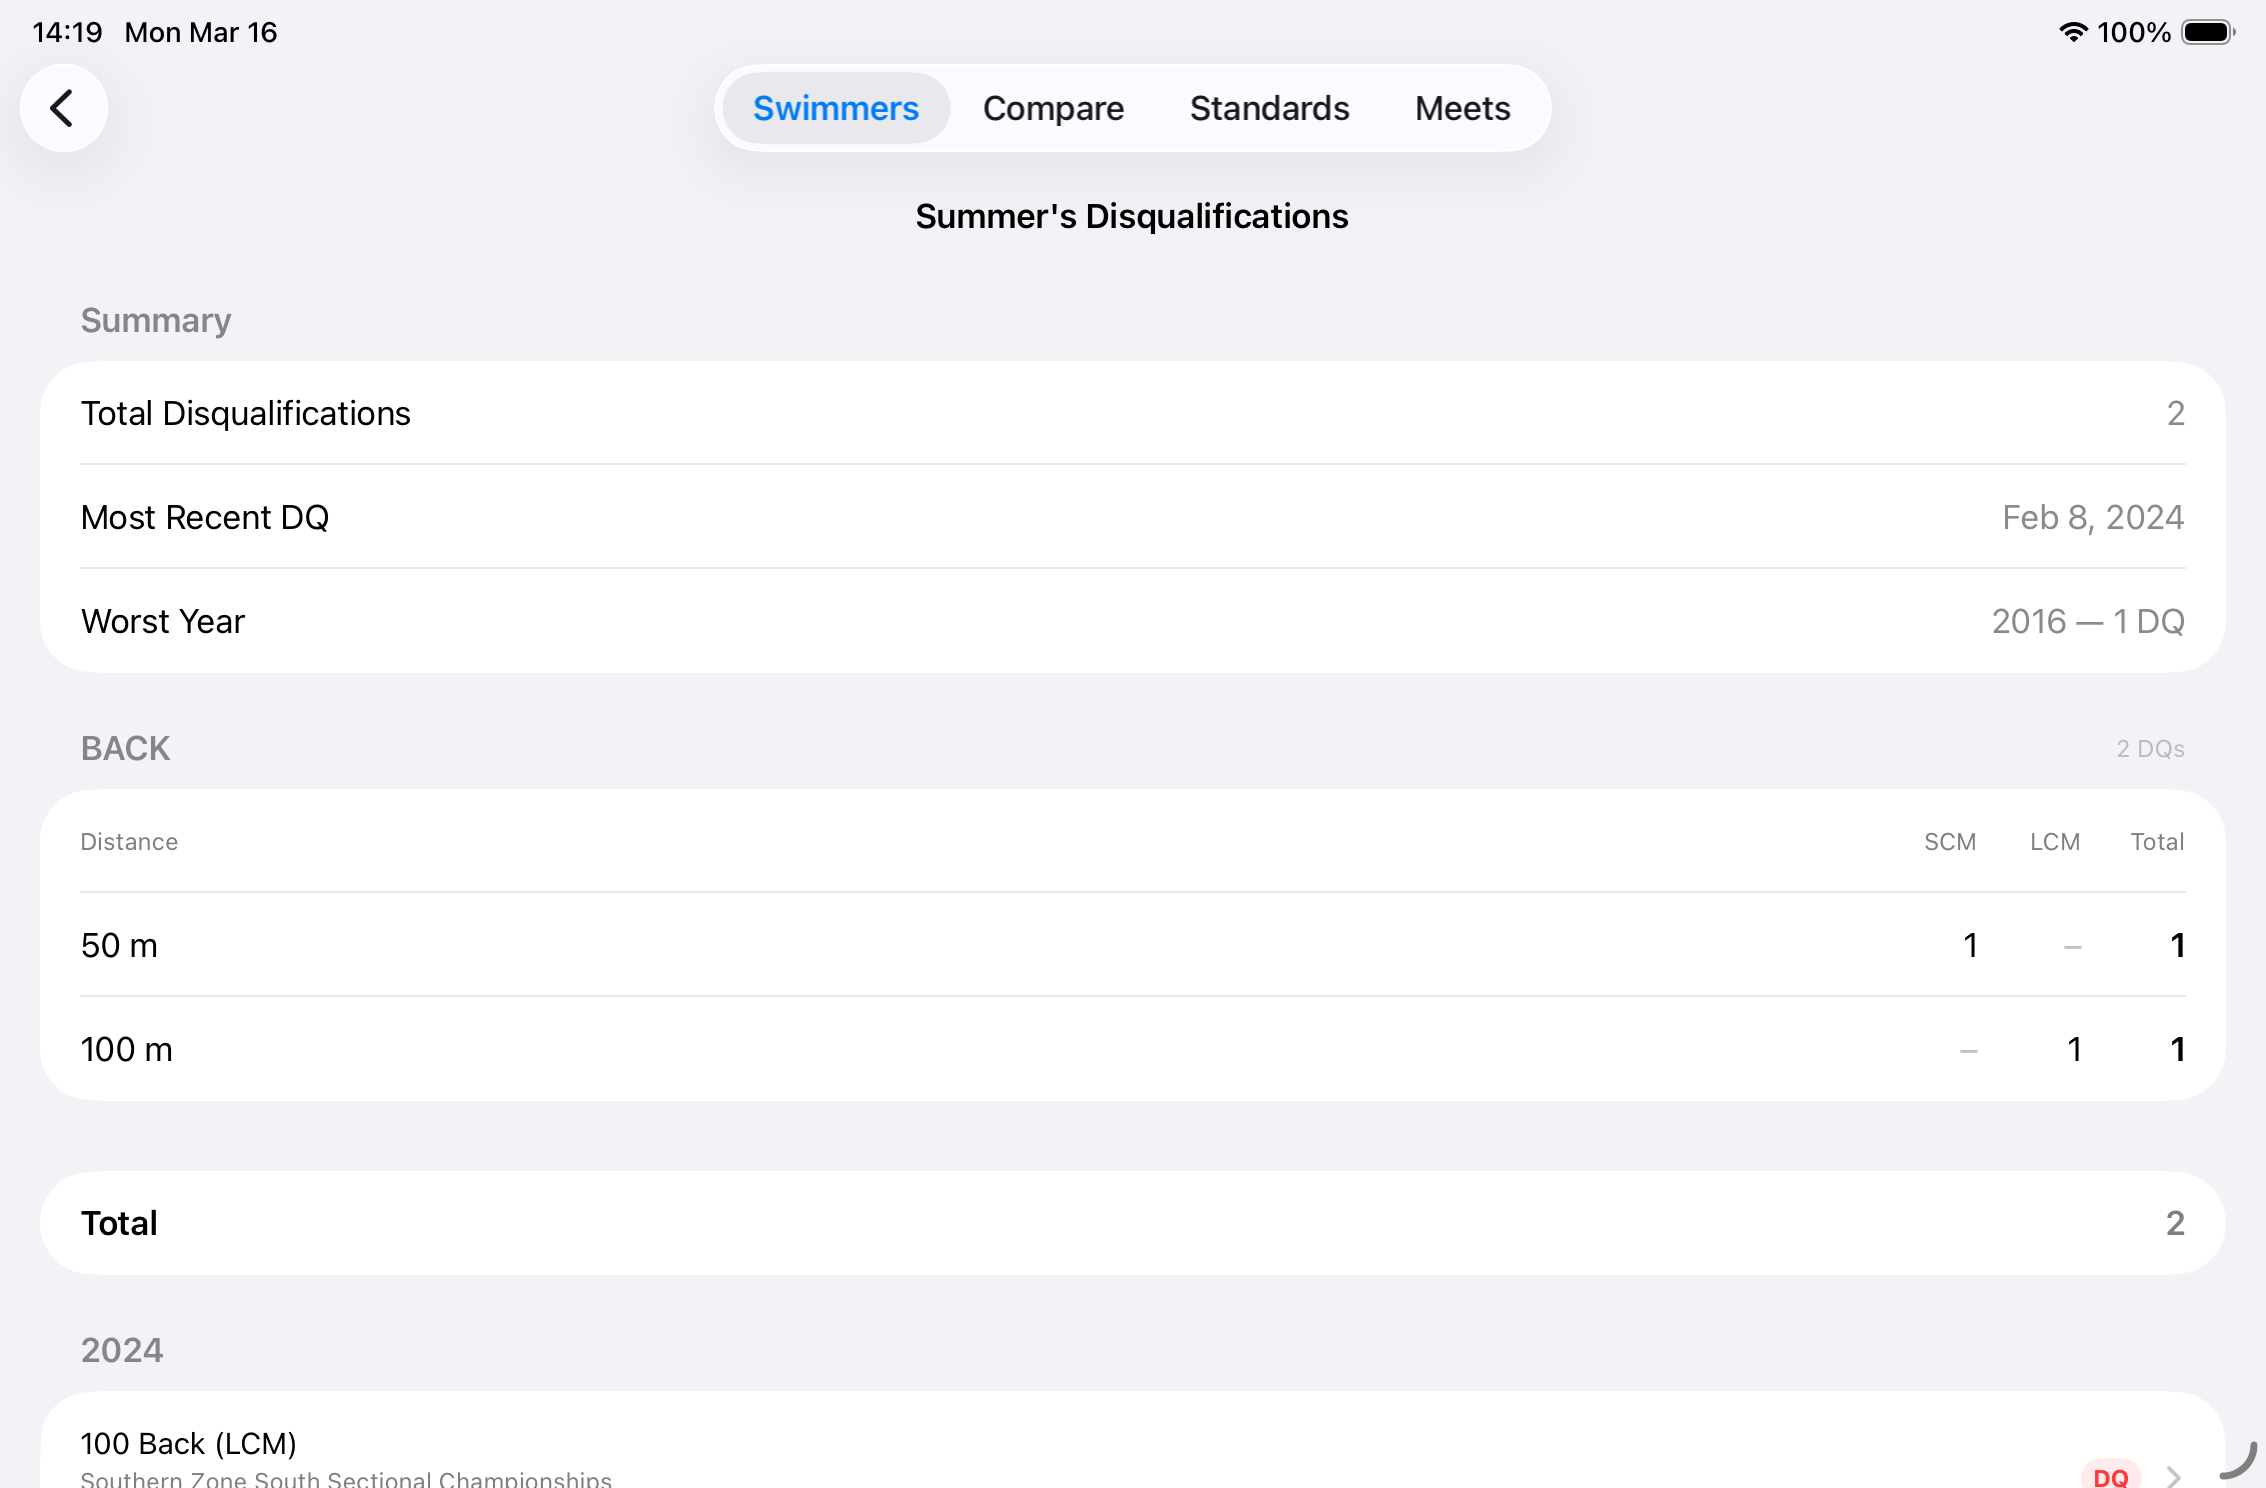Open 100 Back entry via chevron
2266x1488 pixels.
2173,1475
